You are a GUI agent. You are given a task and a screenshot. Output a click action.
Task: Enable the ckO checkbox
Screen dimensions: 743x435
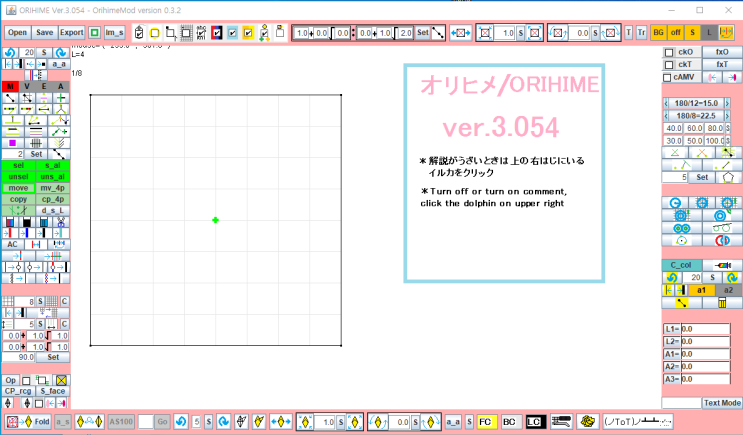point(669,52)
